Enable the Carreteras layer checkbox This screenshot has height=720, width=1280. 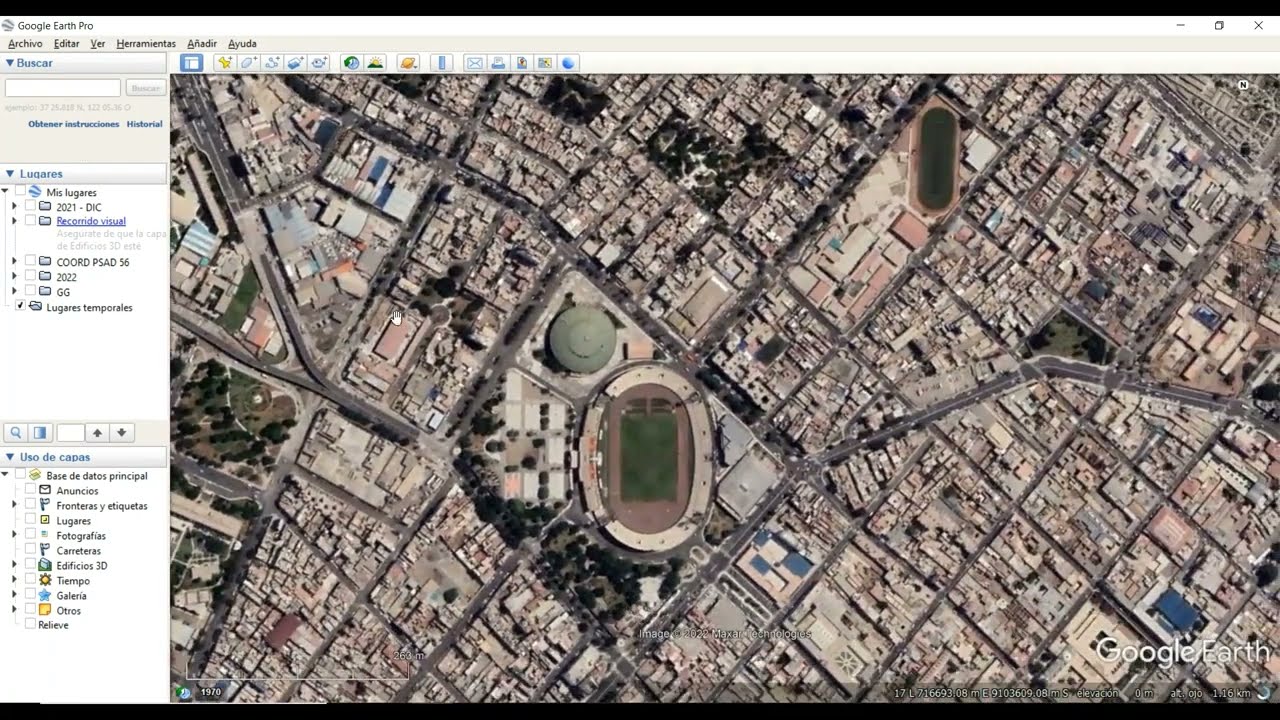point(30,551)
